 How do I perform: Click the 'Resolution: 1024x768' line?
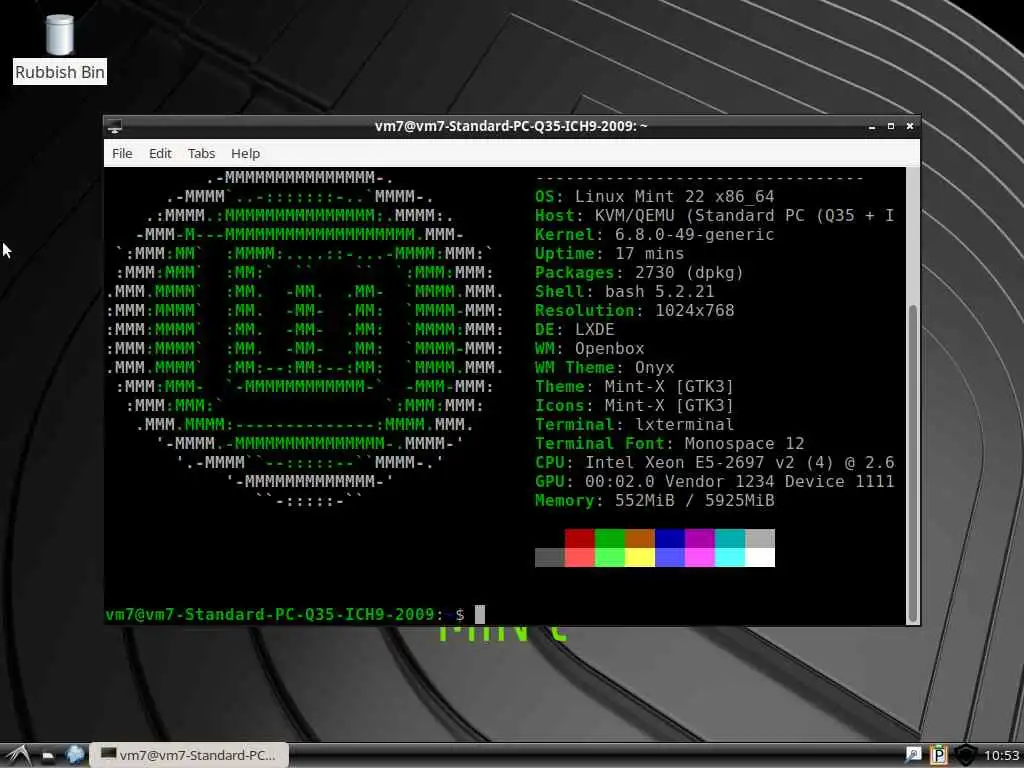point(635,310)
